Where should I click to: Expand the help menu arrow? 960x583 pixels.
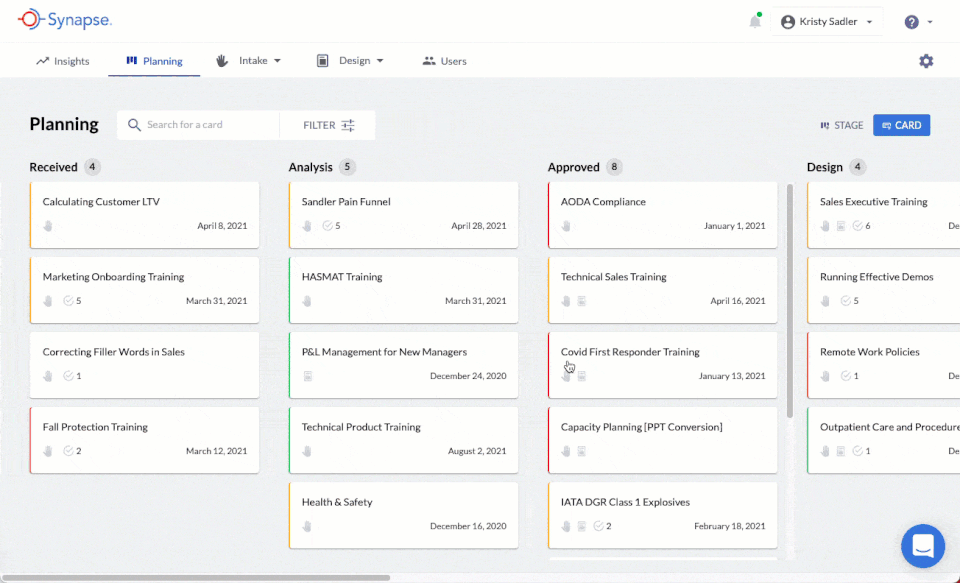tap(930, 22)
